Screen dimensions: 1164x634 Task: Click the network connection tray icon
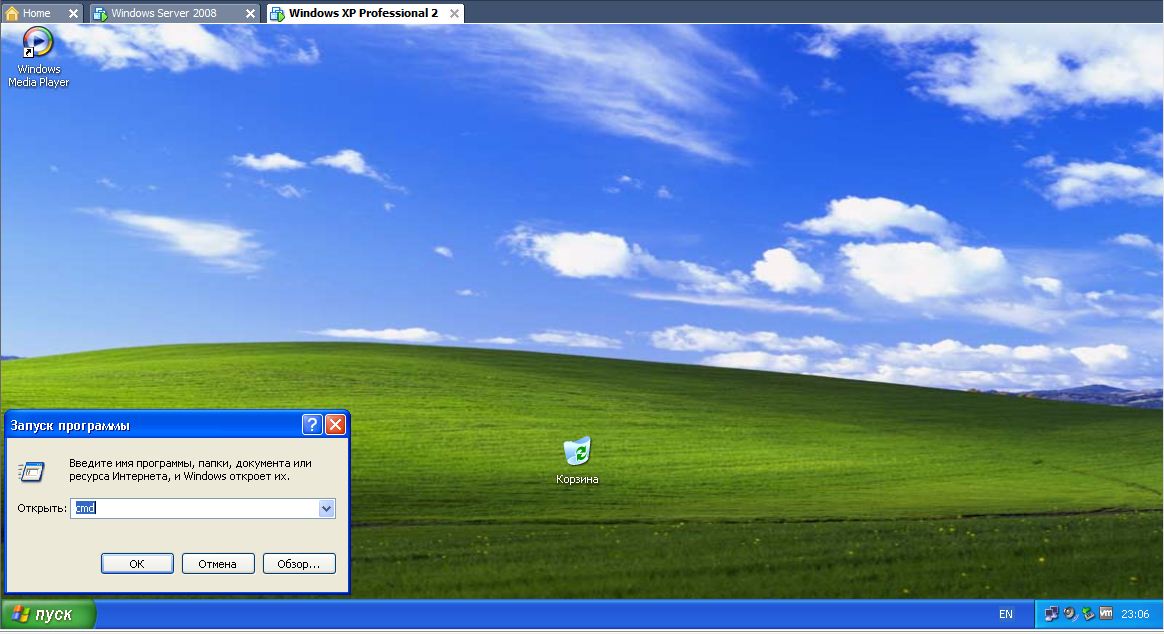[1051, 614]
